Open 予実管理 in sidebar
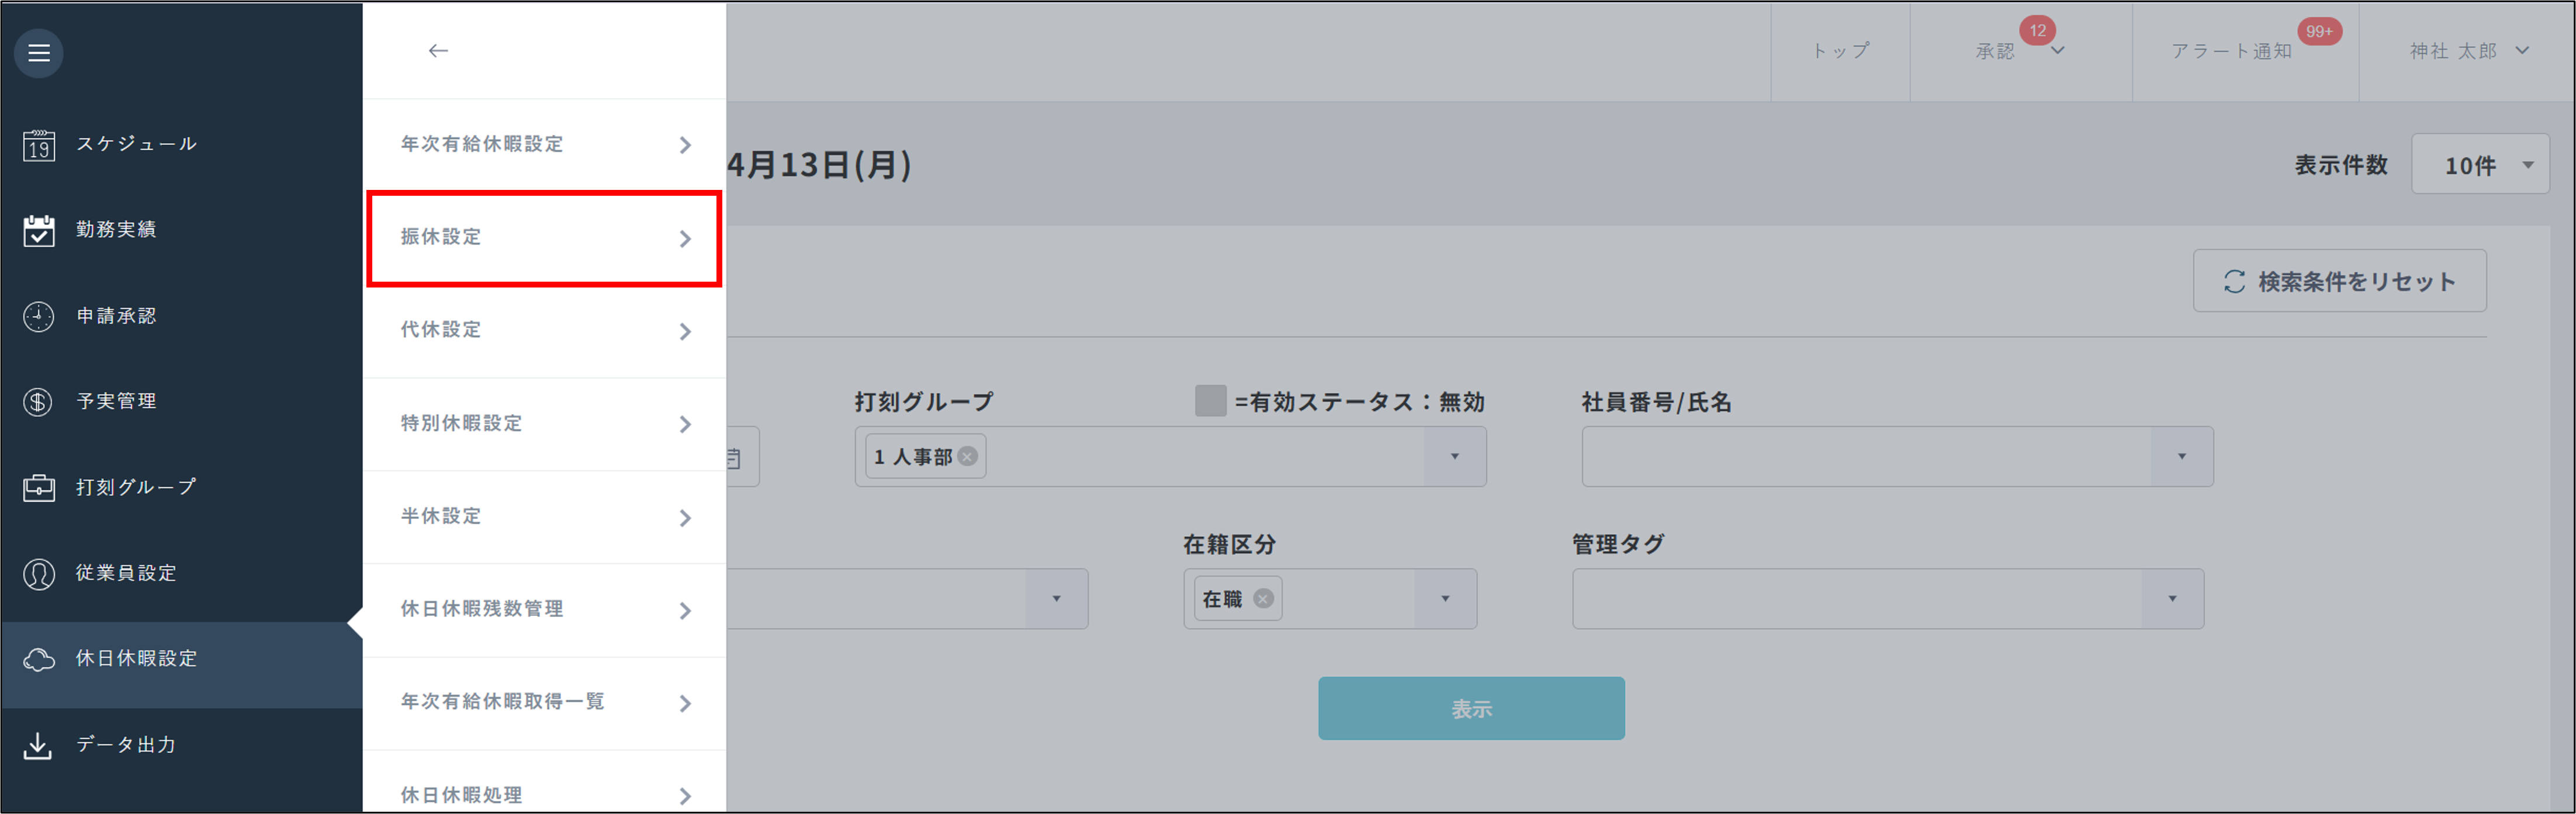Image resolution: width=2576 pixels, height=814 pixels. click(181, 402)
